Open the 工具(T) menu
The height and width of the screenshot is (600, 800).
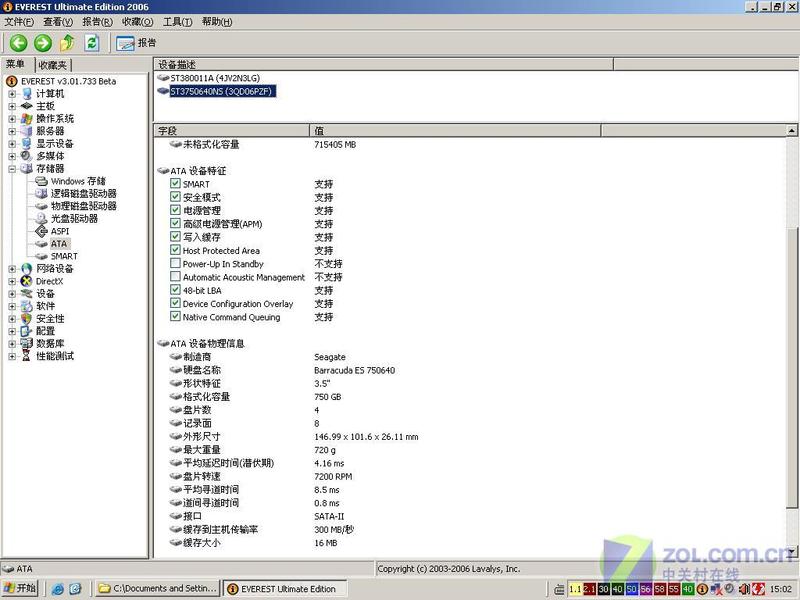click(x=178, y=22)
